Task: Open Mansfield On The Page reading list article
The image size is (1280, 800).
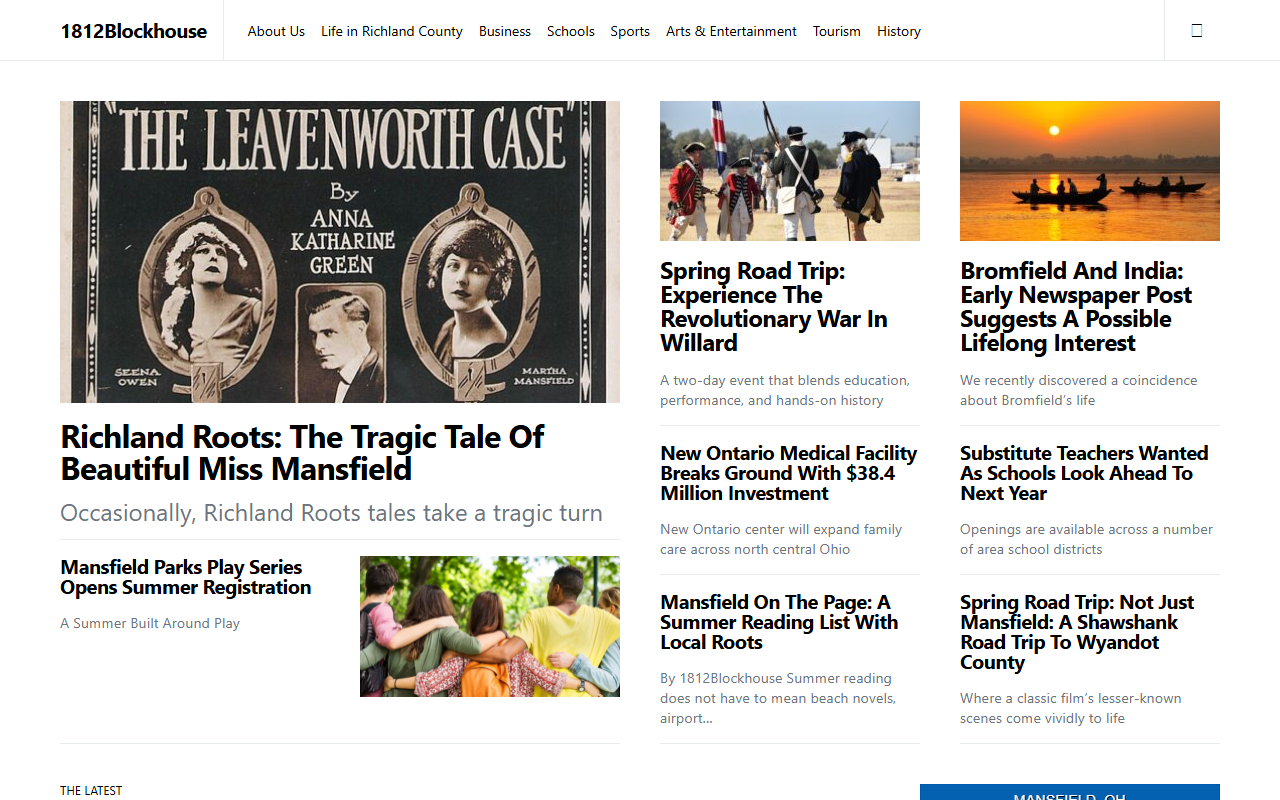Action: coord(779,622)
